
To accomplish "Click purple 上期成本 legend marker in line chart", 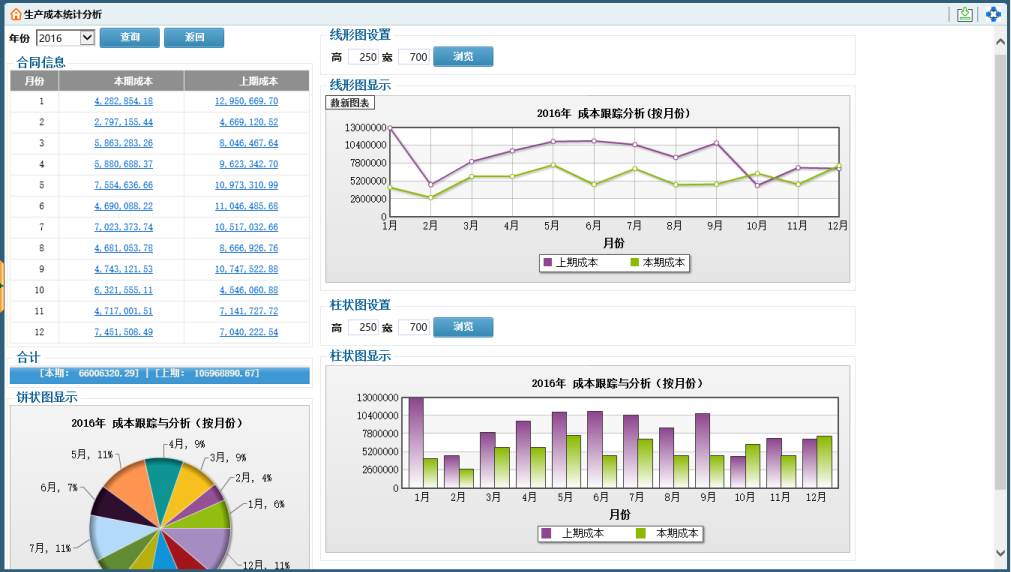I will [547, 263].
